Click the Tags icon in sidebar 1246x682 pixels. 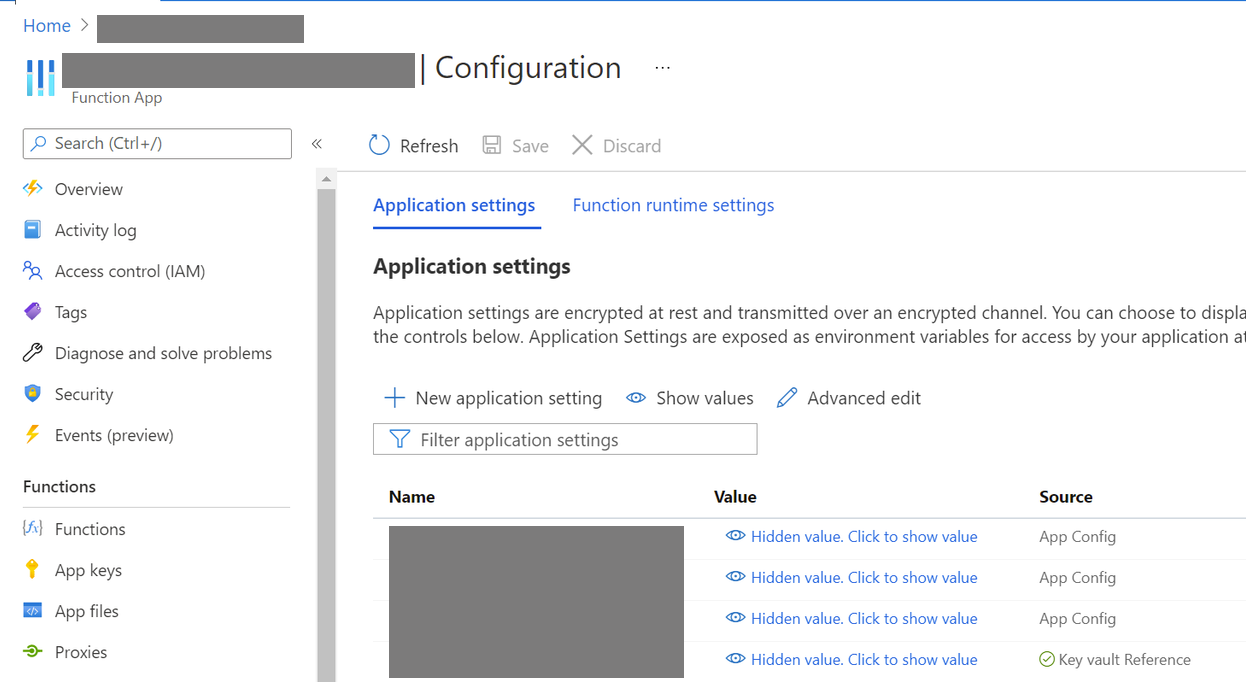tap(33, 312)
